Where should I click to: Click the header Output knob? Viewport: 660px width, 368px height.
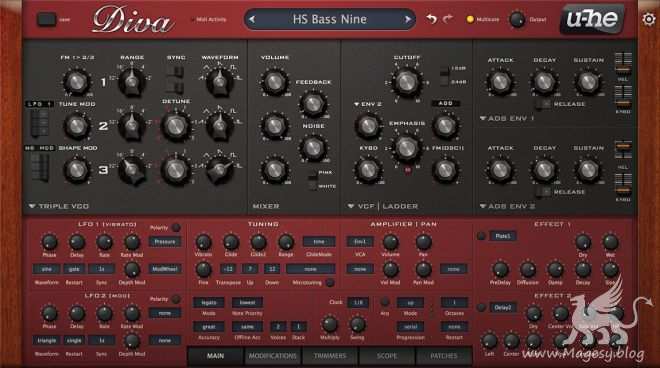point(516,19)
